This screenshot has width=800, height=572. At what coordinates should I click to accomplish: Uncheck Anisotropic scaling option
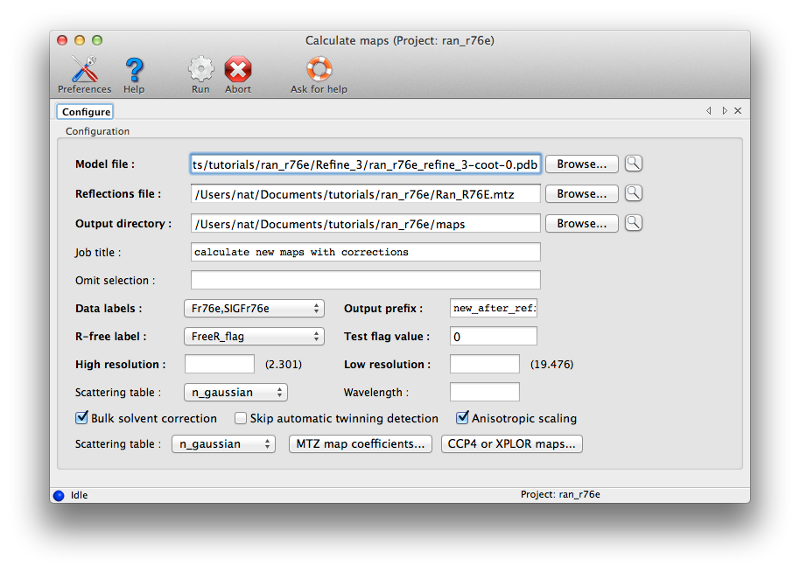463,418
